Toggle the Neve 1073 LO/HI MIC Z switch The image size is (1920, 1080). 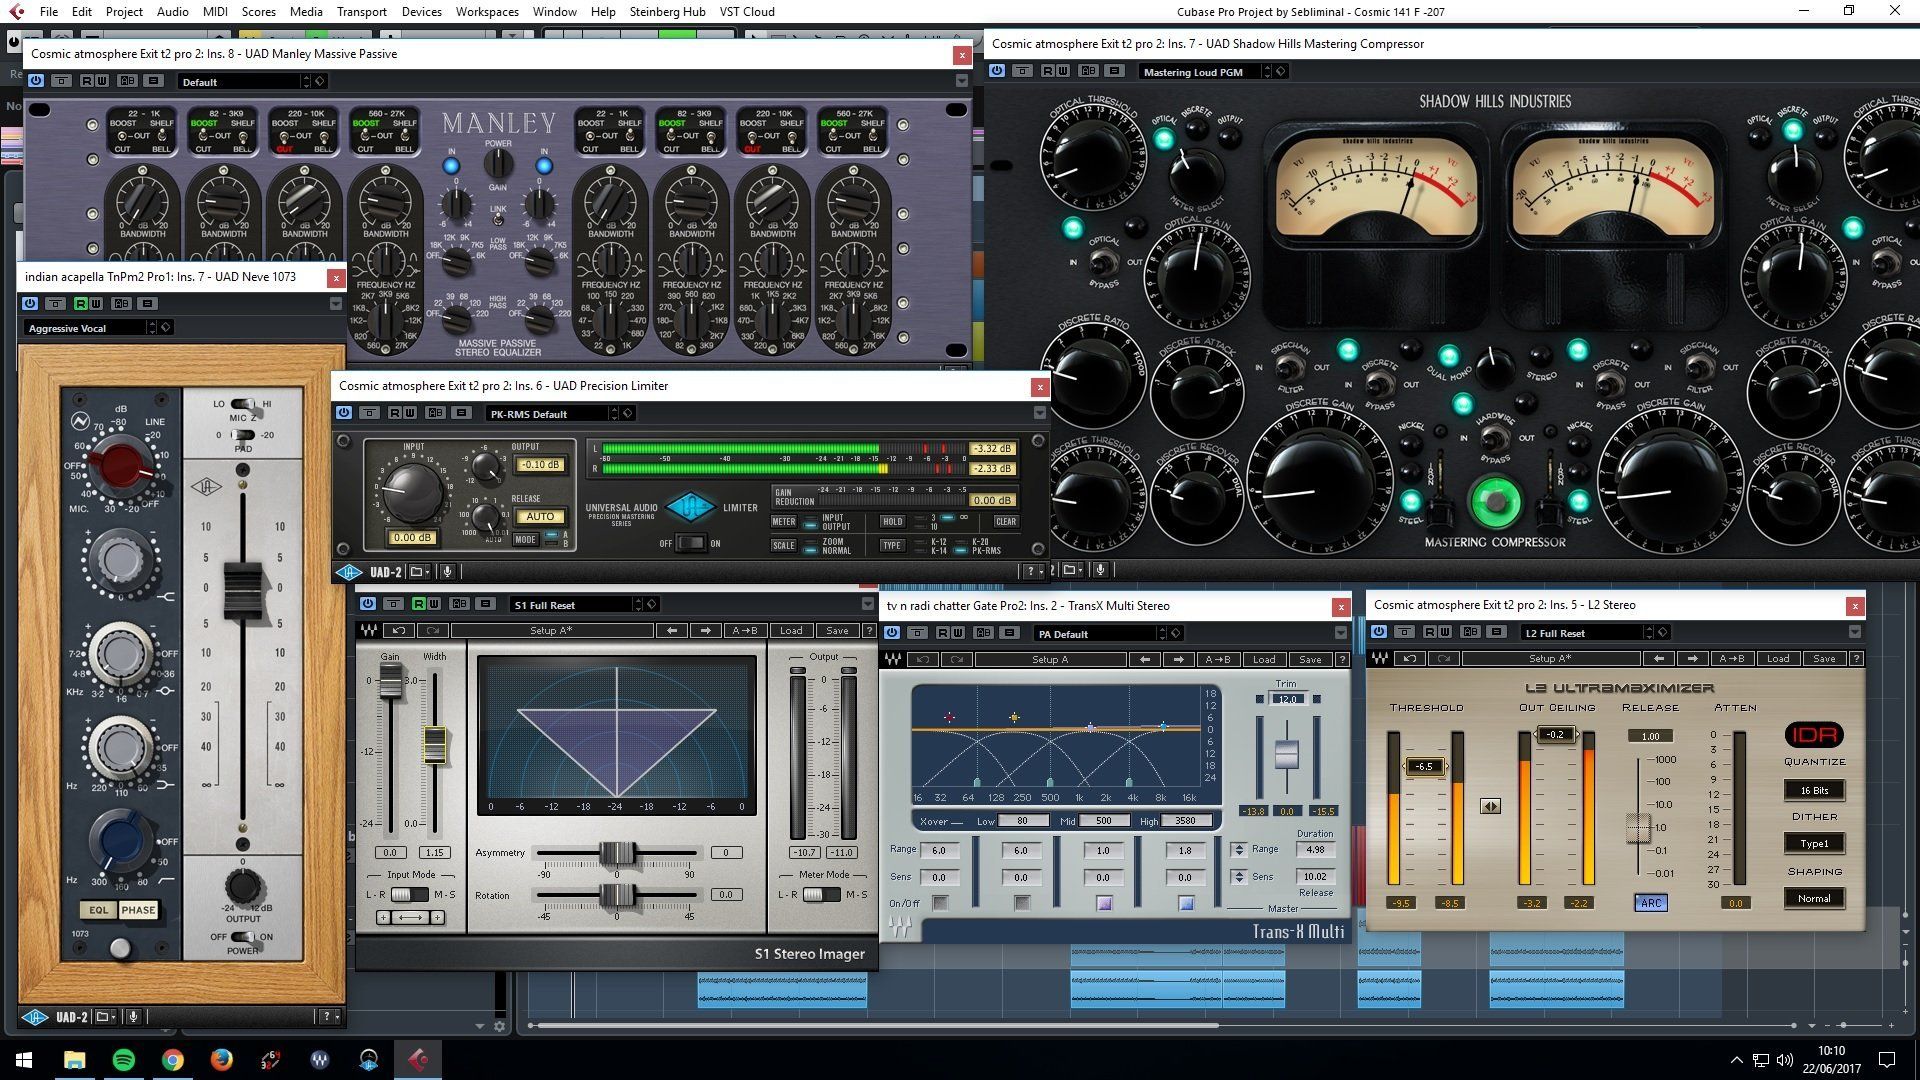pos(243,404)
